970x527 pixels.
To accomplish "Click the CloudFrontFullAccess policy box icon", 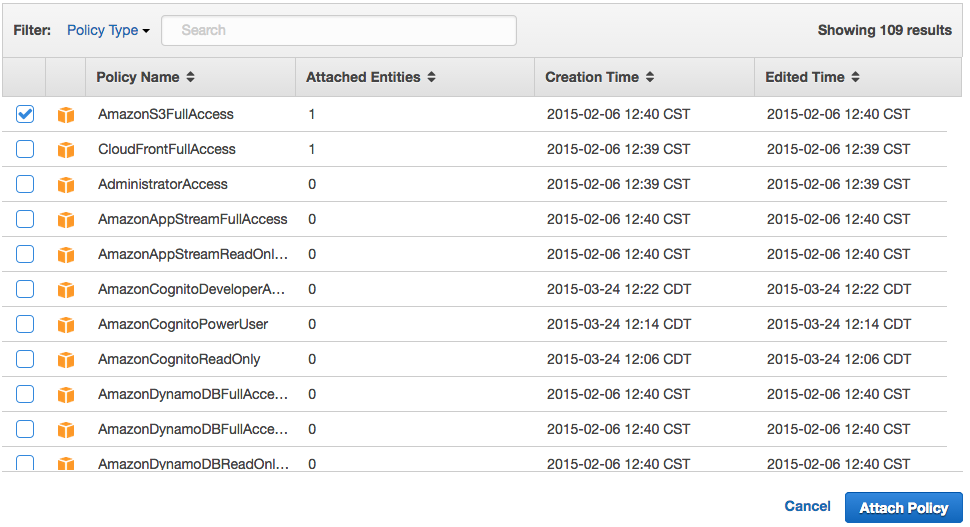I will coord(66,150).
